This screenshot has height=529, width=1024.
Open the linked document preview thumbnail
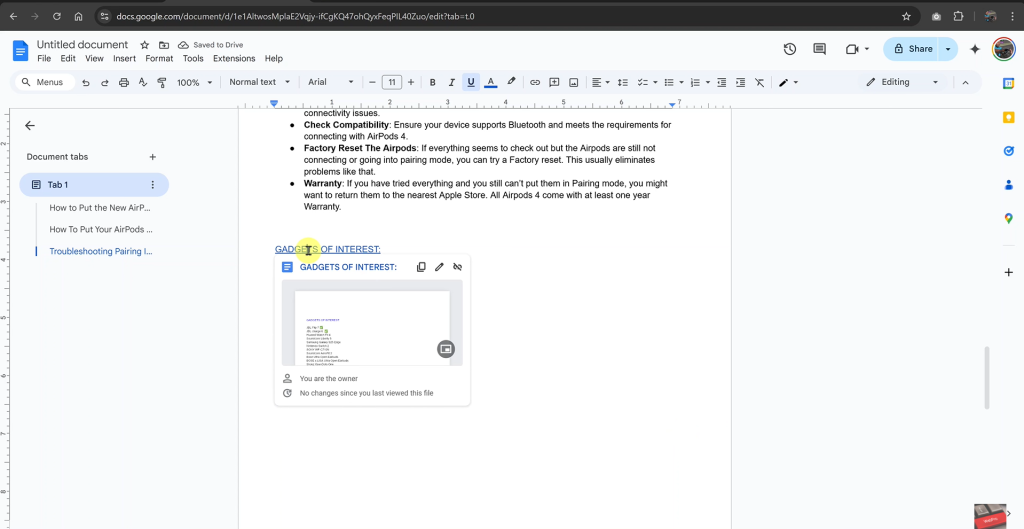372,323
